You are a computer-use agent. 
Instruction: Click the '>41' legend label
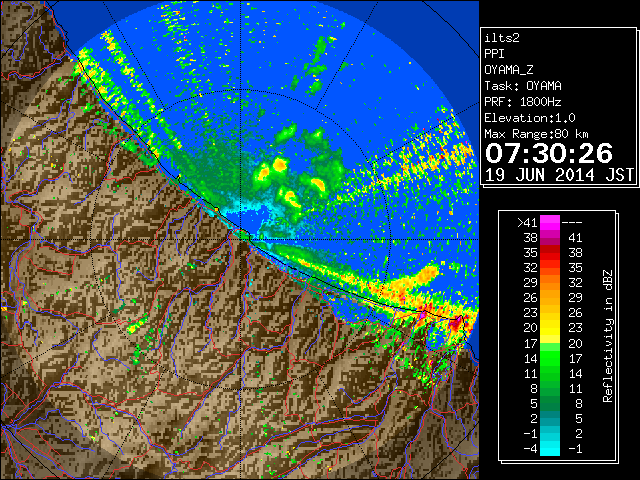(527, 222)
